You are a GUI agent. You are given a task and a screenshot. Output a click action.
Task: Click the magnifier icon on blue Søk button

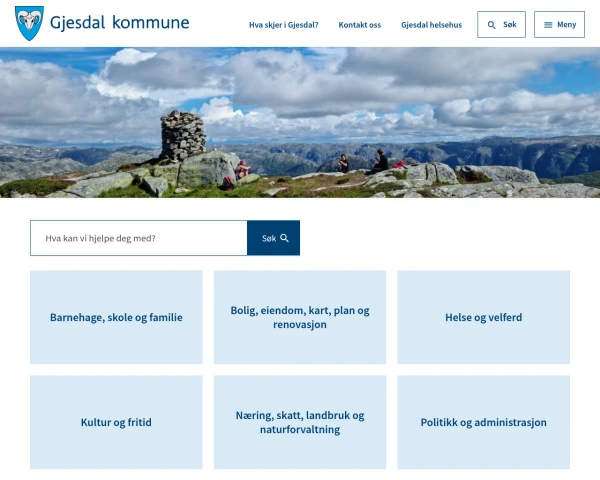[284, 238]
